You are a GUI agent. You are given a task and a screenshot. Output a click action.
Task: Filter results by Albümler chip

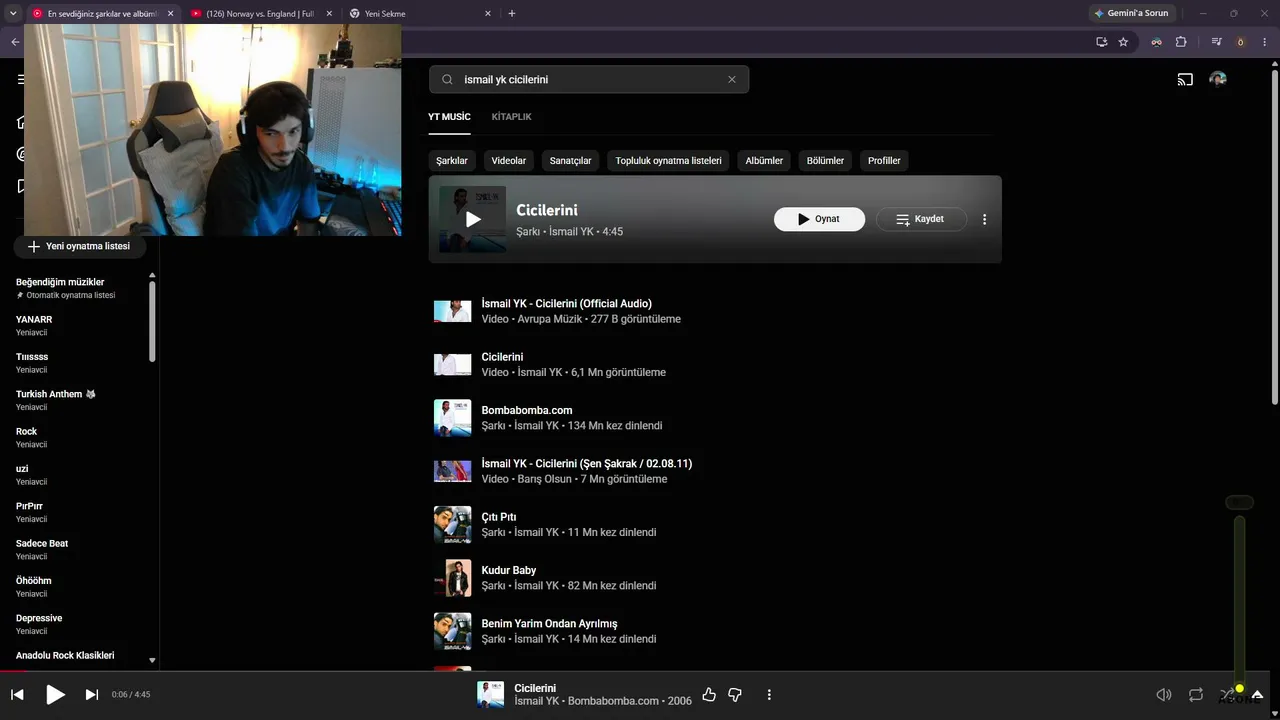tap(764, 160)
